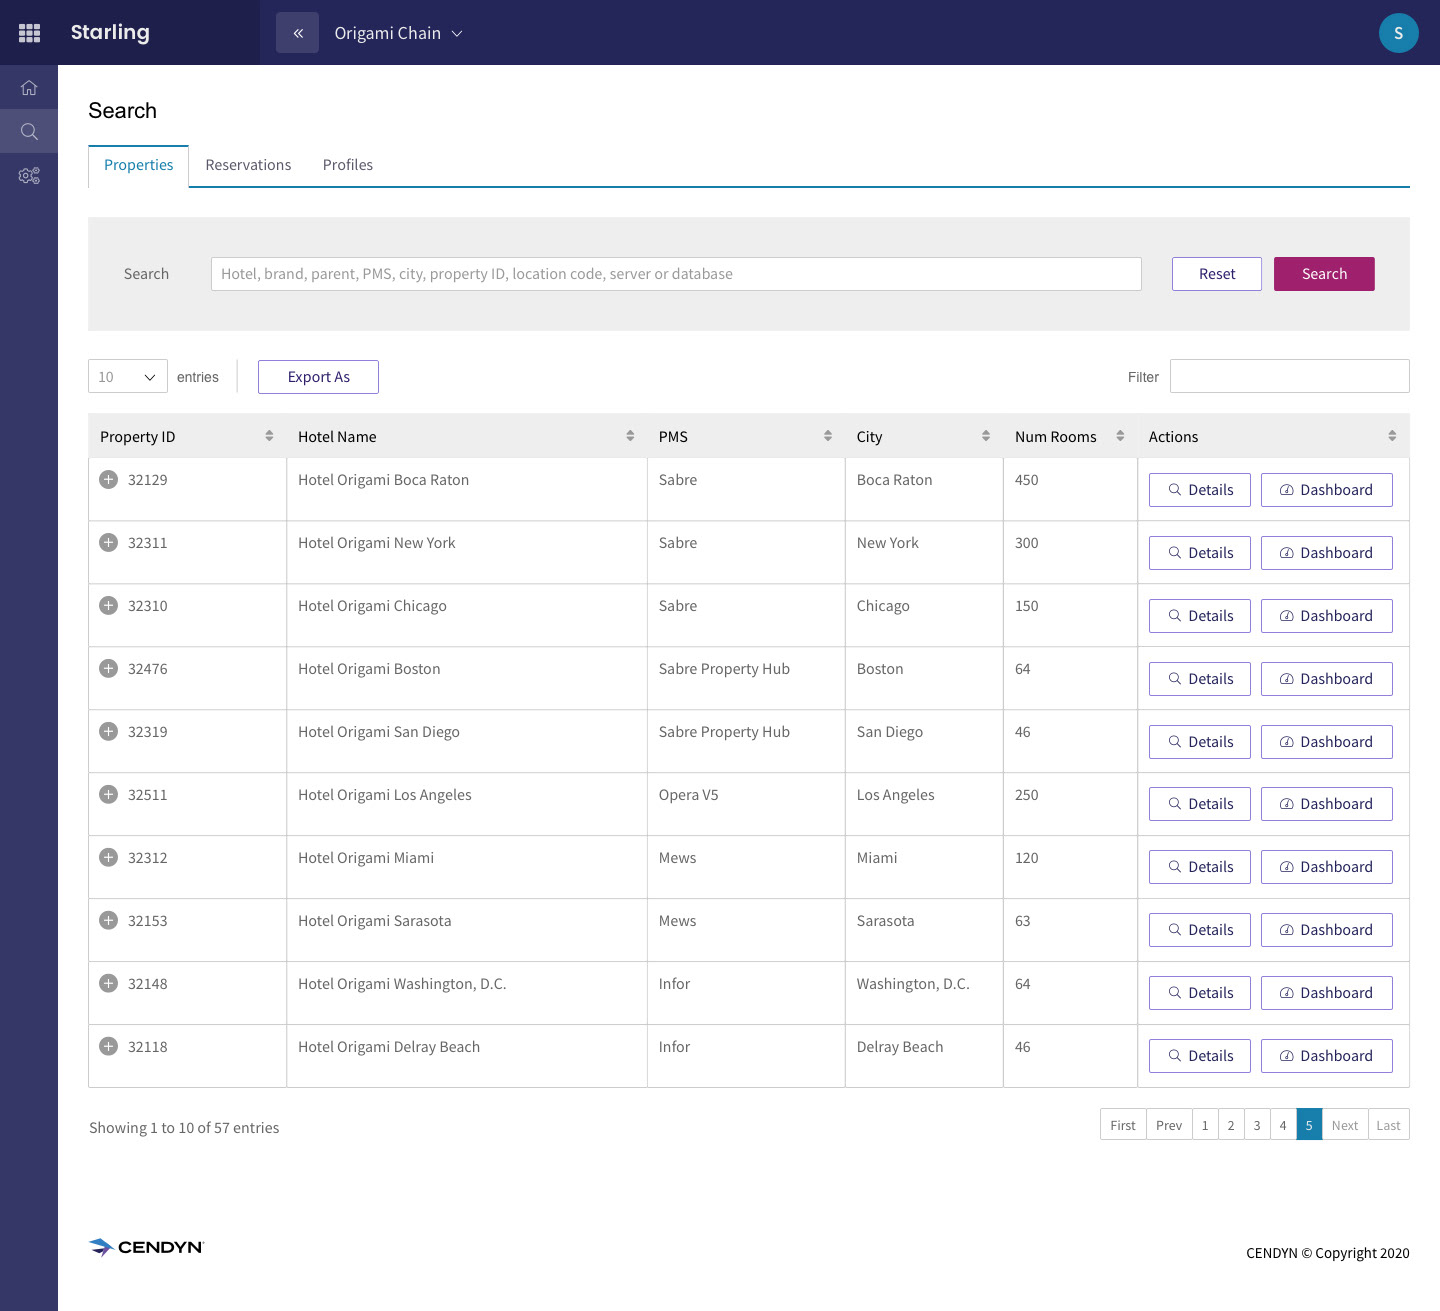Click the Export As button
Image resolution: width=1440 pixels, height=1311 pixels.
[x=318, y=377]
